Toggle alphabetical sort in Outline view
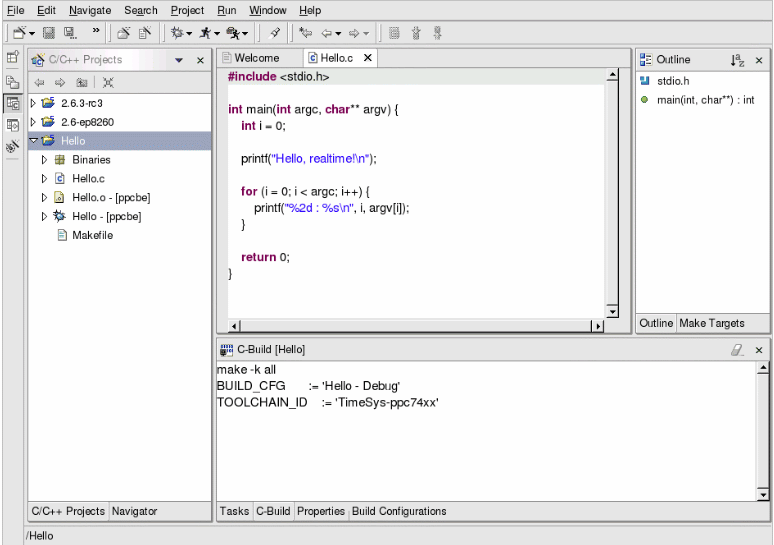 [x=737, y=60]
